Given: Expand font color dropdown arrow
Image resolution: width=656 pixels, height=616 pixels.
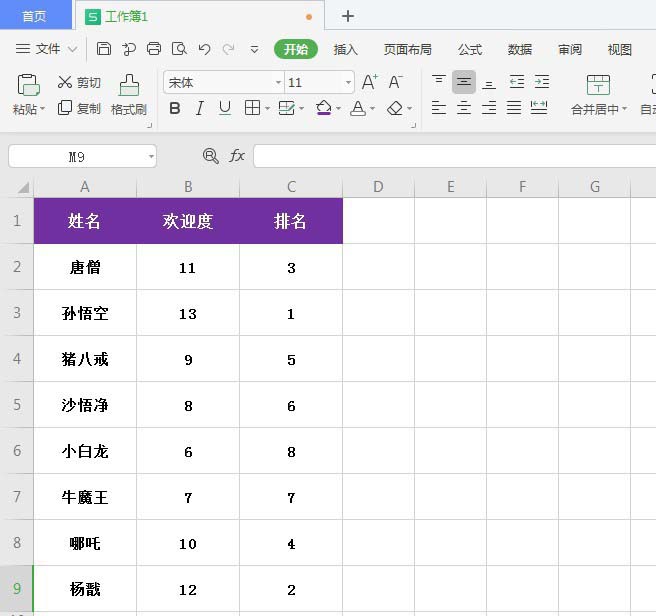Looking at the screenshot, I should (x=372, y=109).
